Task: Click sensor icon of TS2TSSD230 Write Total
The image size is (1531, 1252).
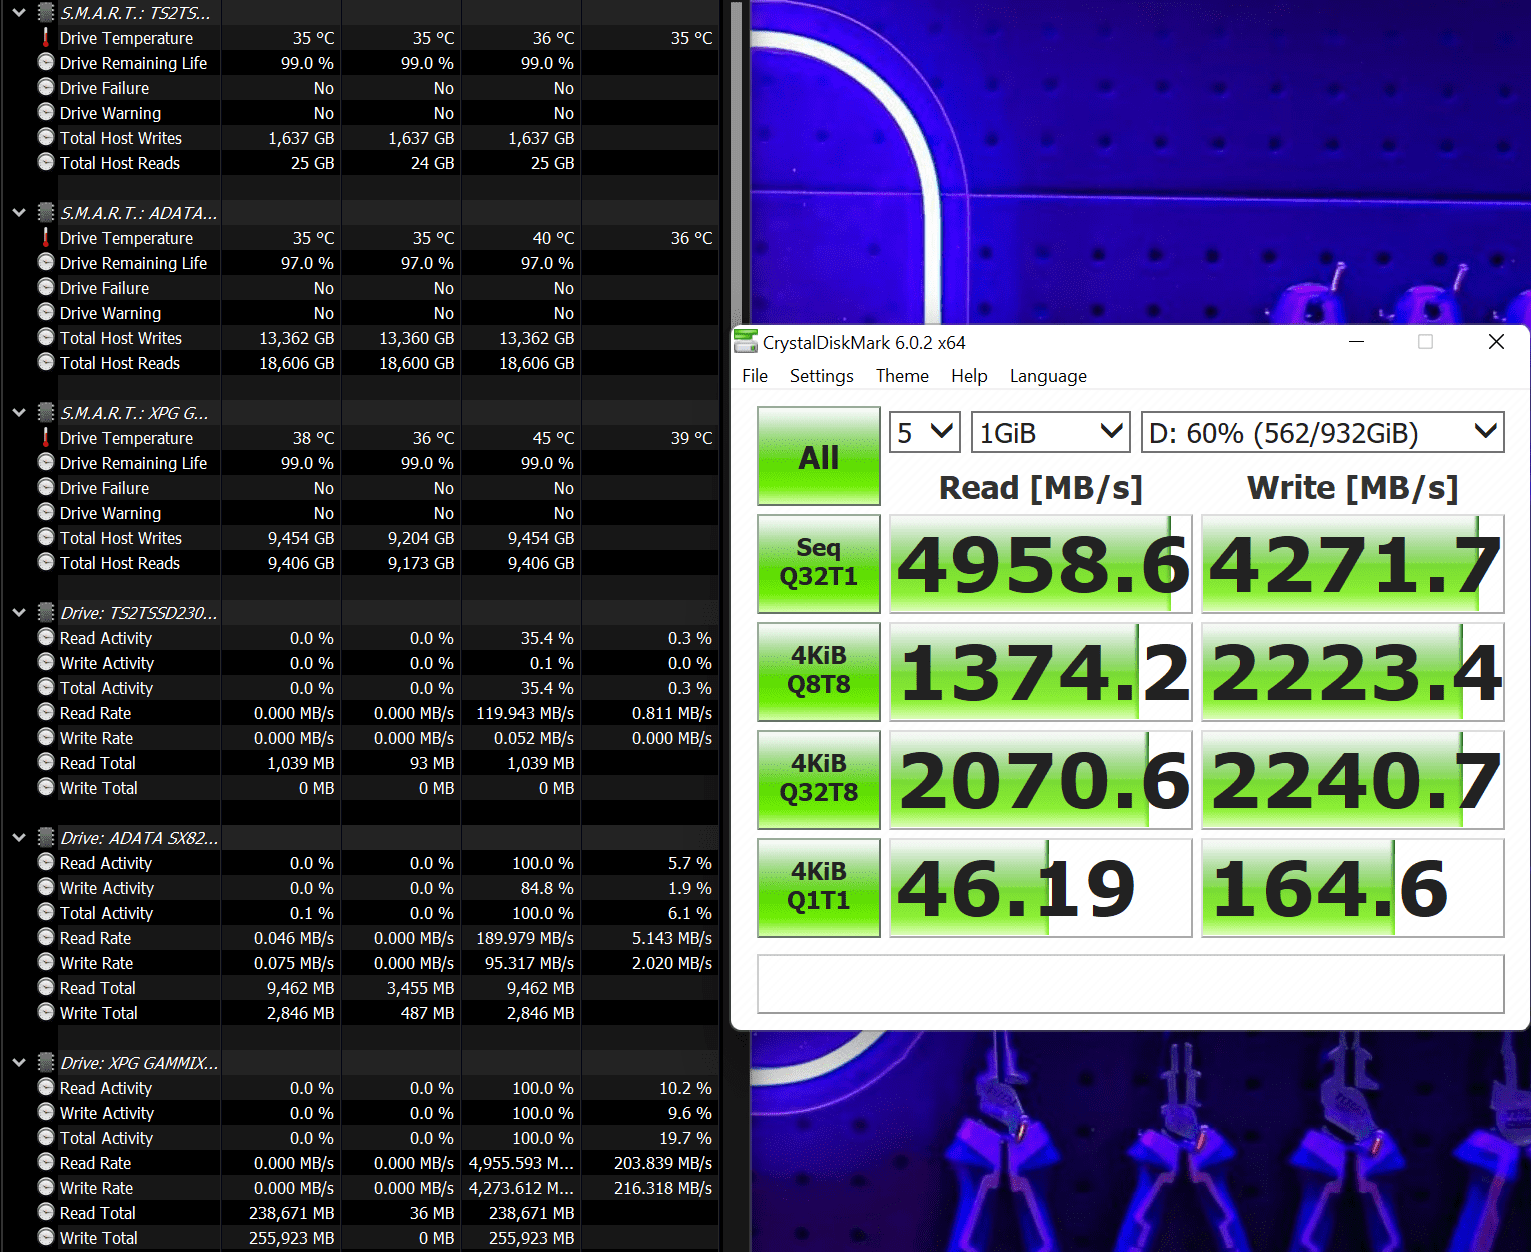Action: 46,787
